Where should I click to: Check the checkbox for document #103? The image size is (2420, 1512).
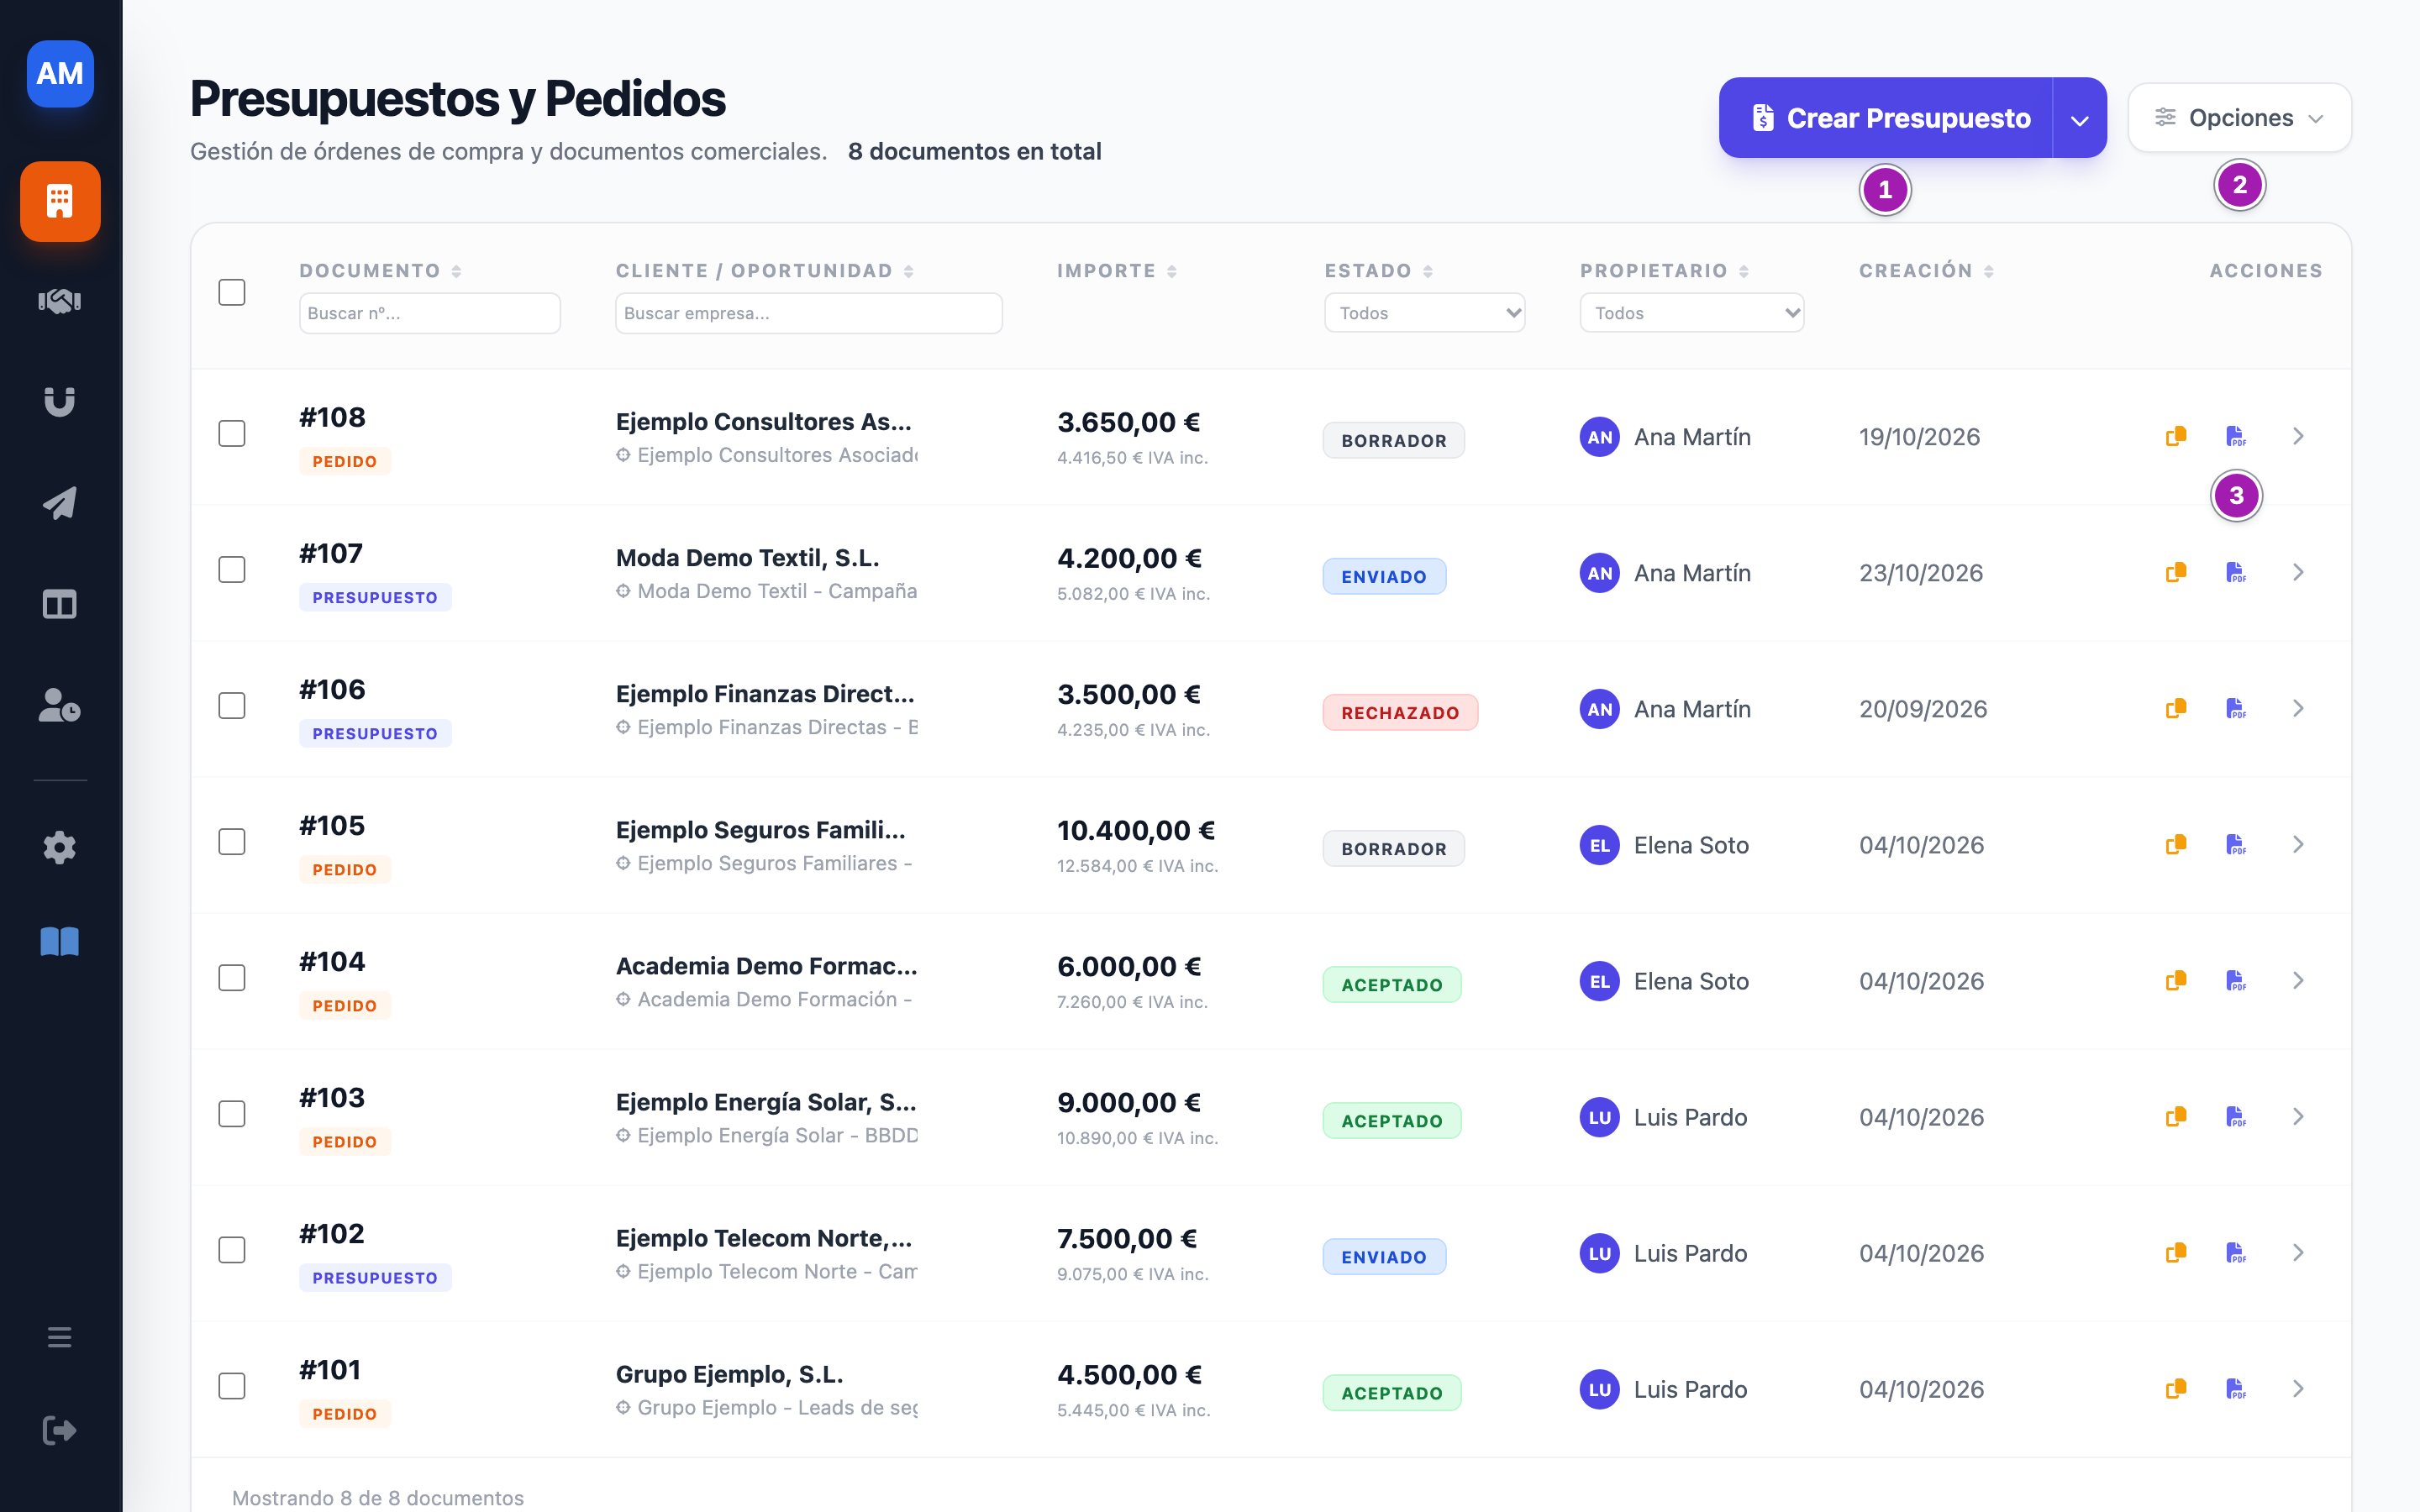232,1113
